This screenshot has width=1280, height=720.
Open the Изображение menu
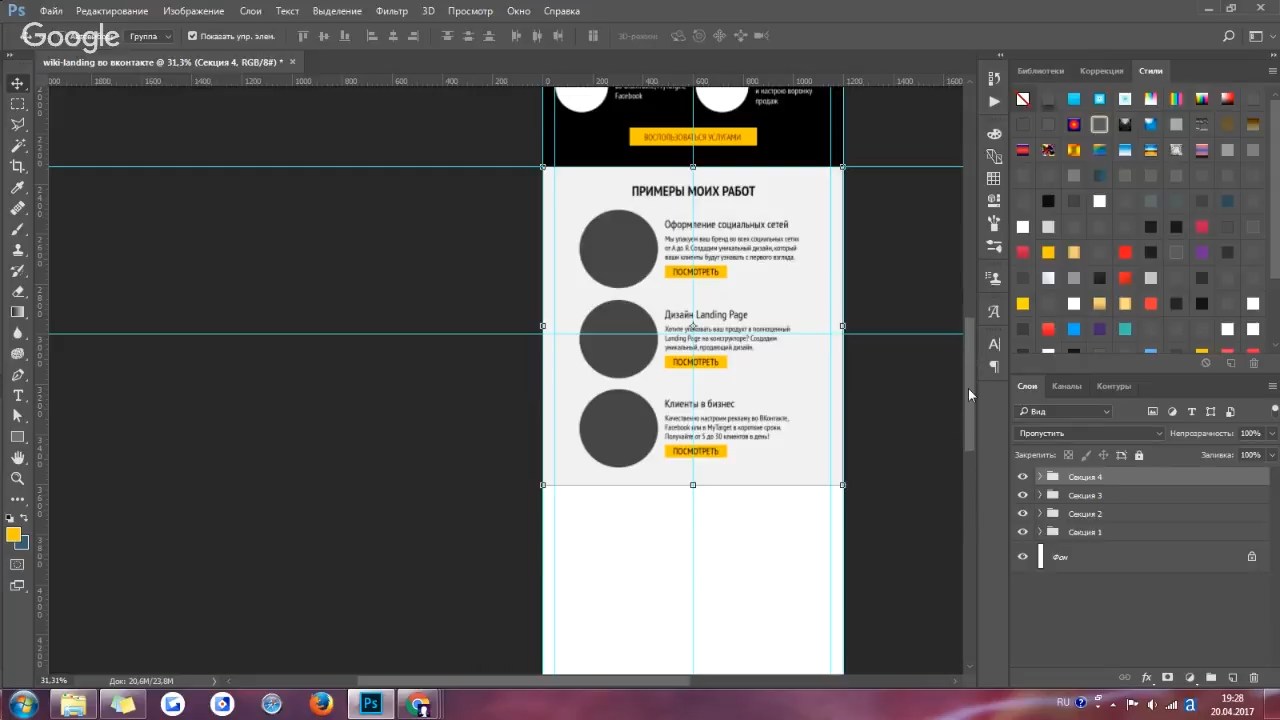[195, 11]
